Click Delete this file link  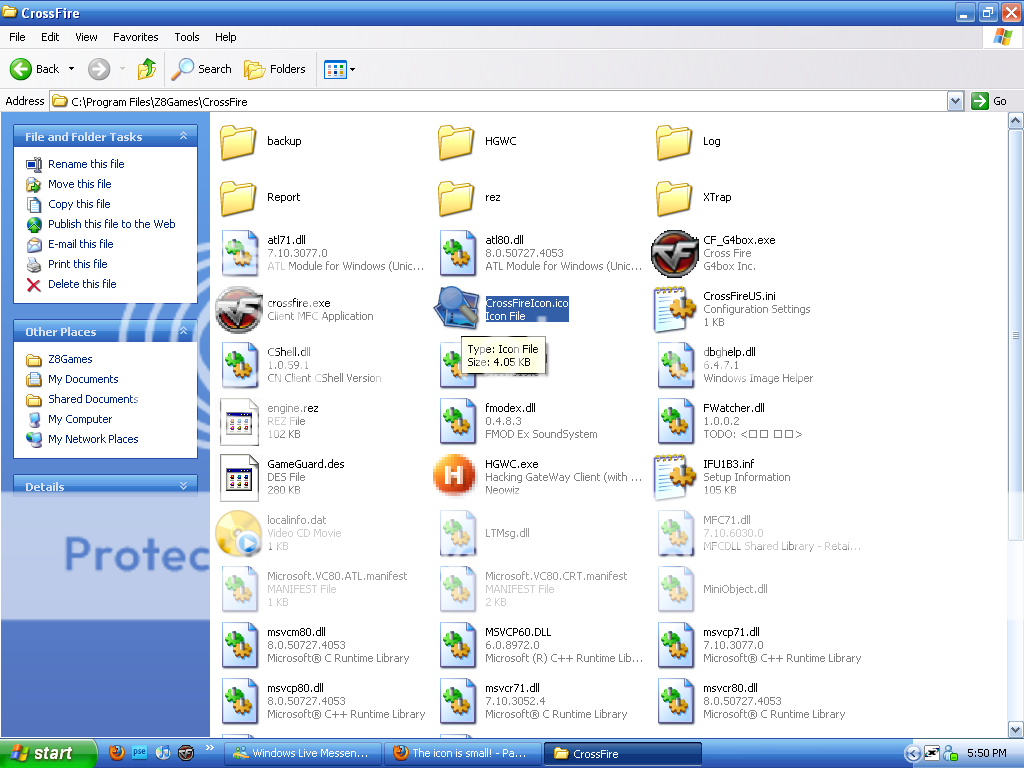[x=81, y=284]
